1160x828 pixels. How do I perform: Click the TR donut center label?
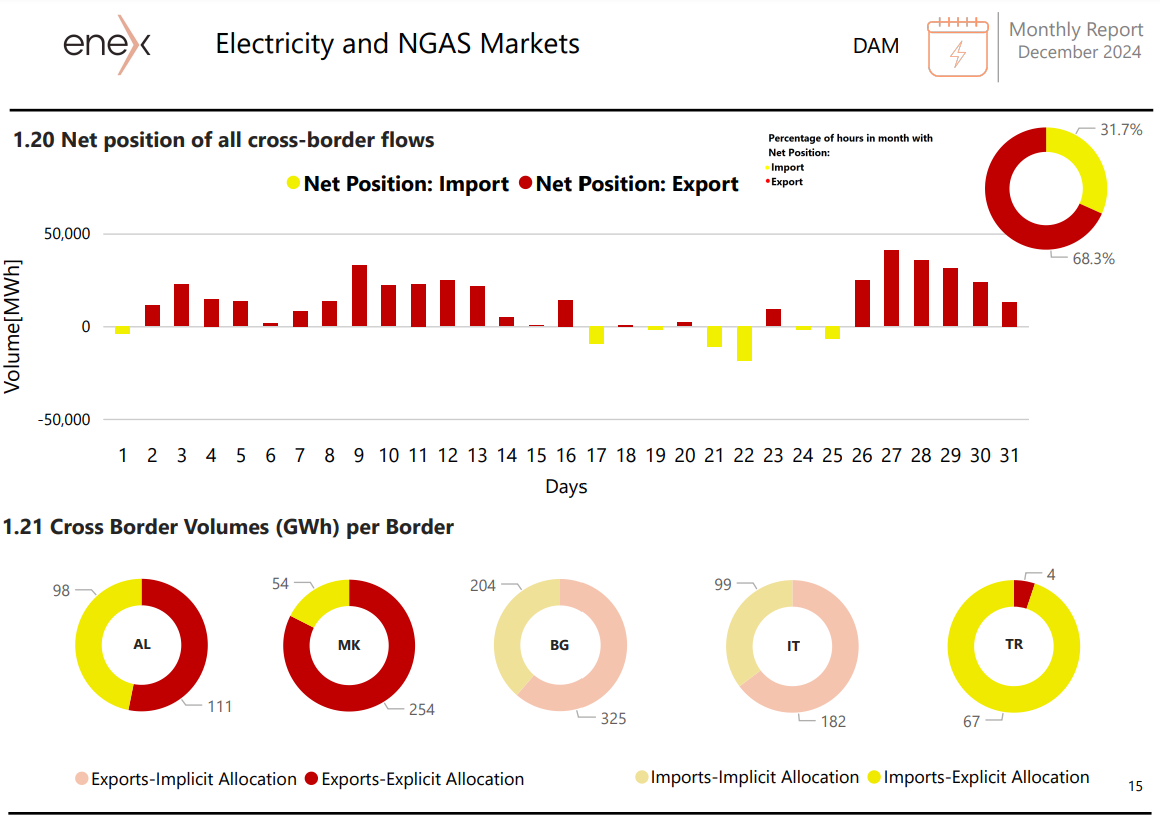1014,644
